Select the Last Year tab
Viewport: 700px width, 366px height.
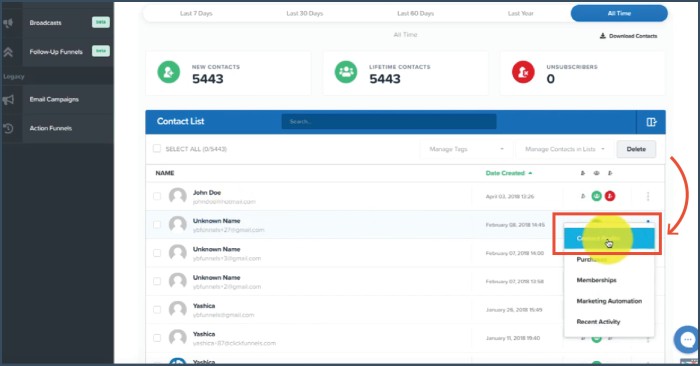[x=521, y=13]
